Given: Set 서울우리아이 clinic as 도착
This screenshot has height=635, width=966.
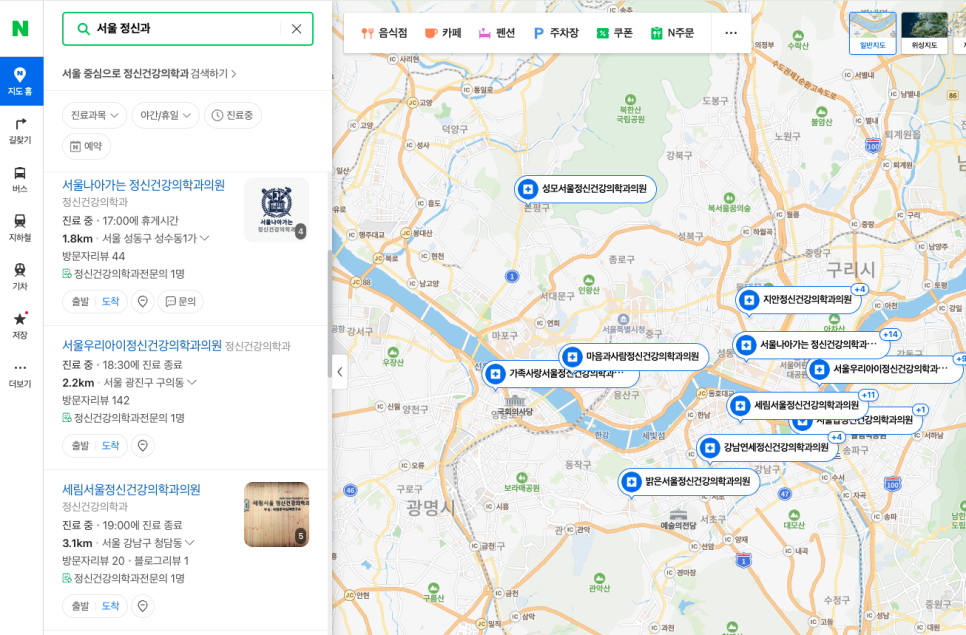Looking at the screenshot, I should pos(111,445).
